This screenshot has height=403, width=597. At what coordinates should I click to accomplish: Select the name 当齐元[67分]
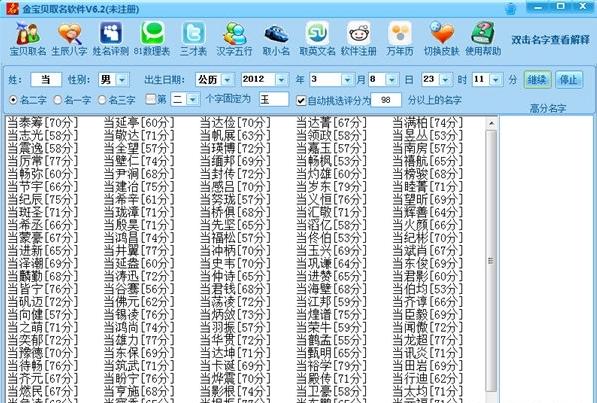pos(43,379)
